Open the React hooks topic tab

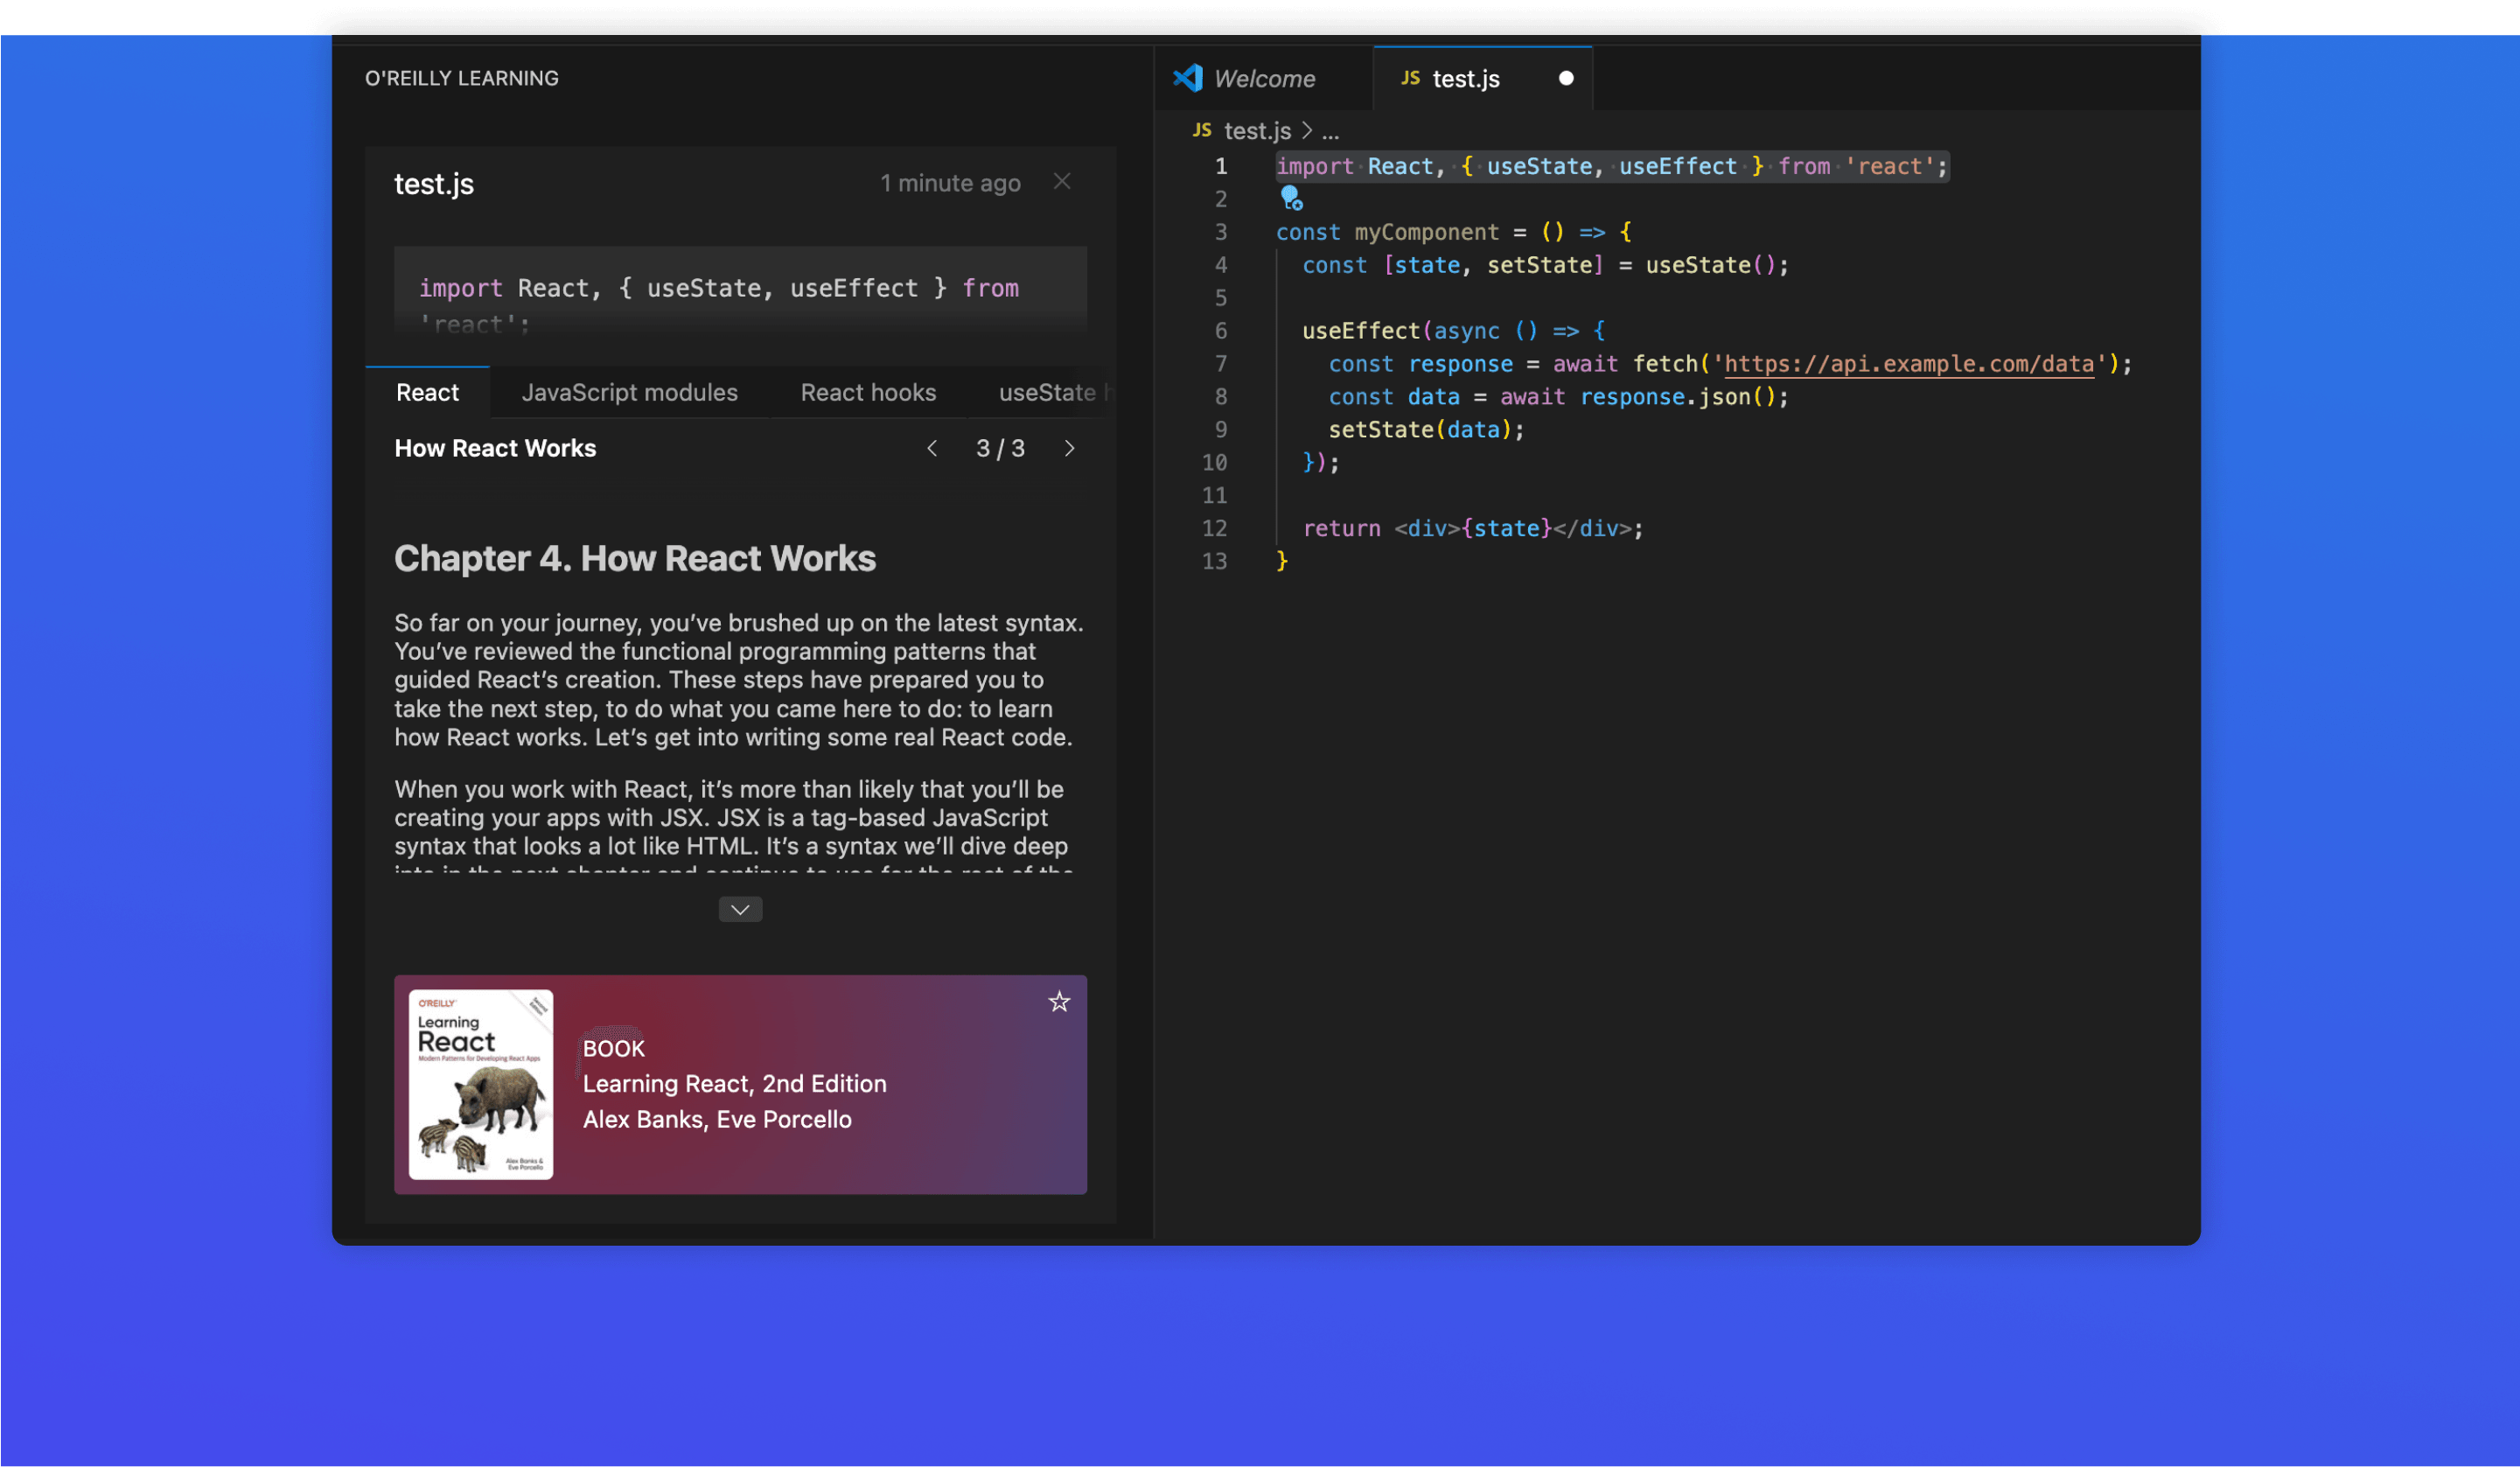(868, 393)
